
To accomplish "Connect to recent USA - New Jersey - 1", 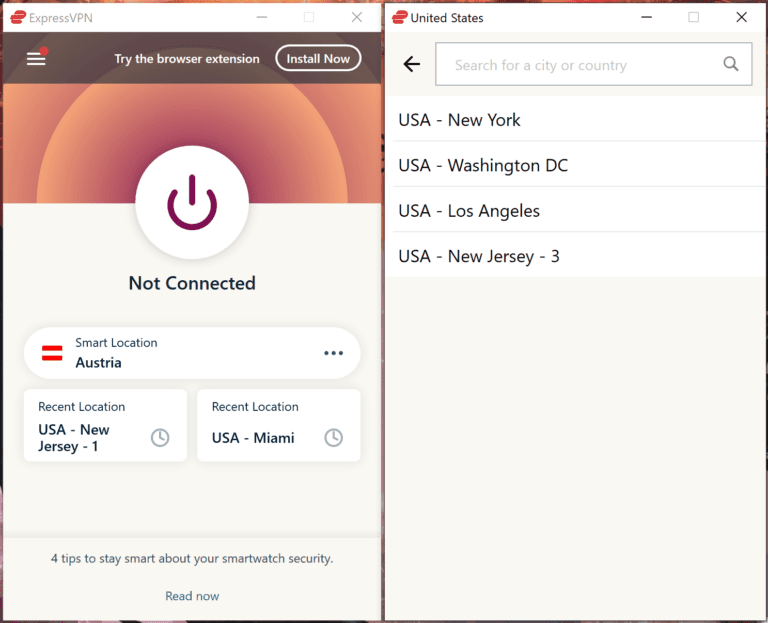I will 105,425.
